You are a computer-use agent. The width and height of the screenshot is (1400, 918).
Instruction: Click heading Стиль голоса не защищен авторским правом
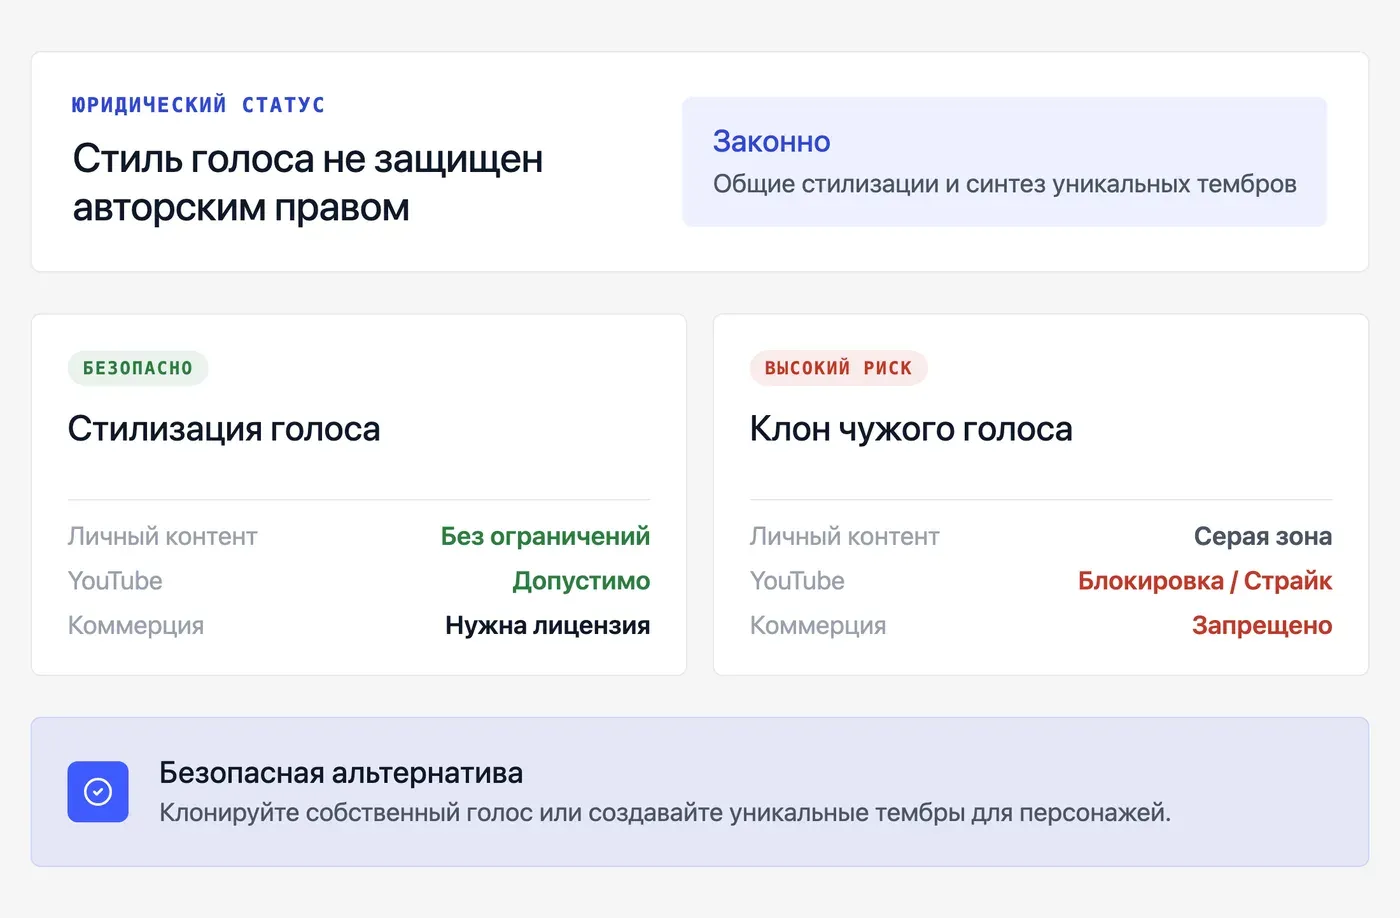coord(308,183)
